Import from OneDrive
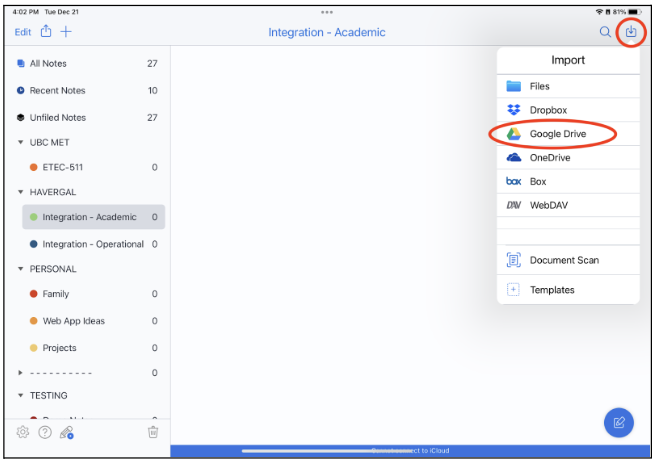 [x=568, y=158]
